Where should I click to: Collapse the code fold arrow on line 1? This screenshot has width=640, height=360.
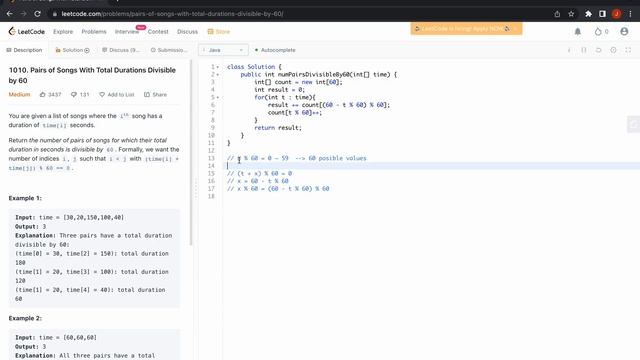coord(218,67)
